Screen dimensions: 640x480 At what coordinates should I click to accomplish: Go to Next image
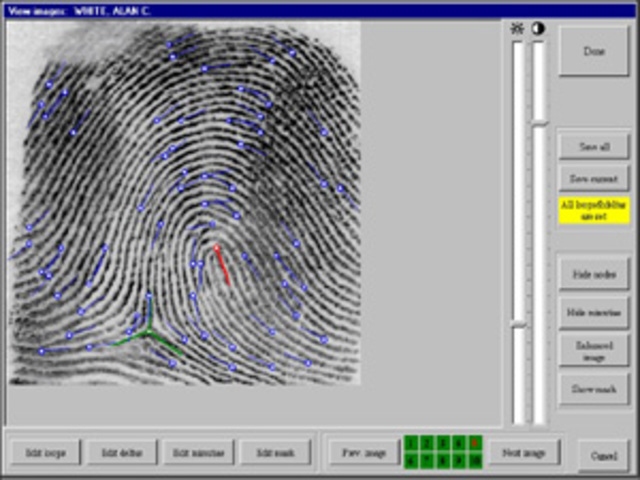[x=524, y=452]
